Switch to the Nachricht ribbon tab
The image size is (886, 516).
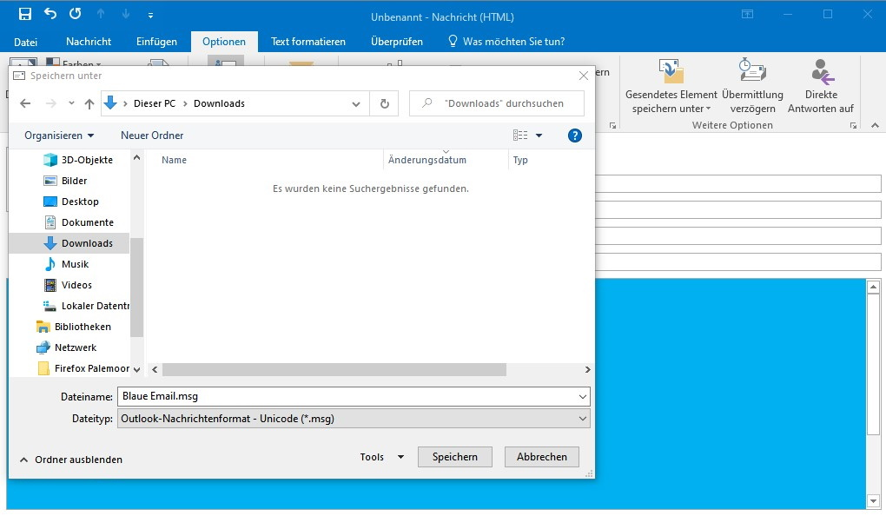click(89, 41)
